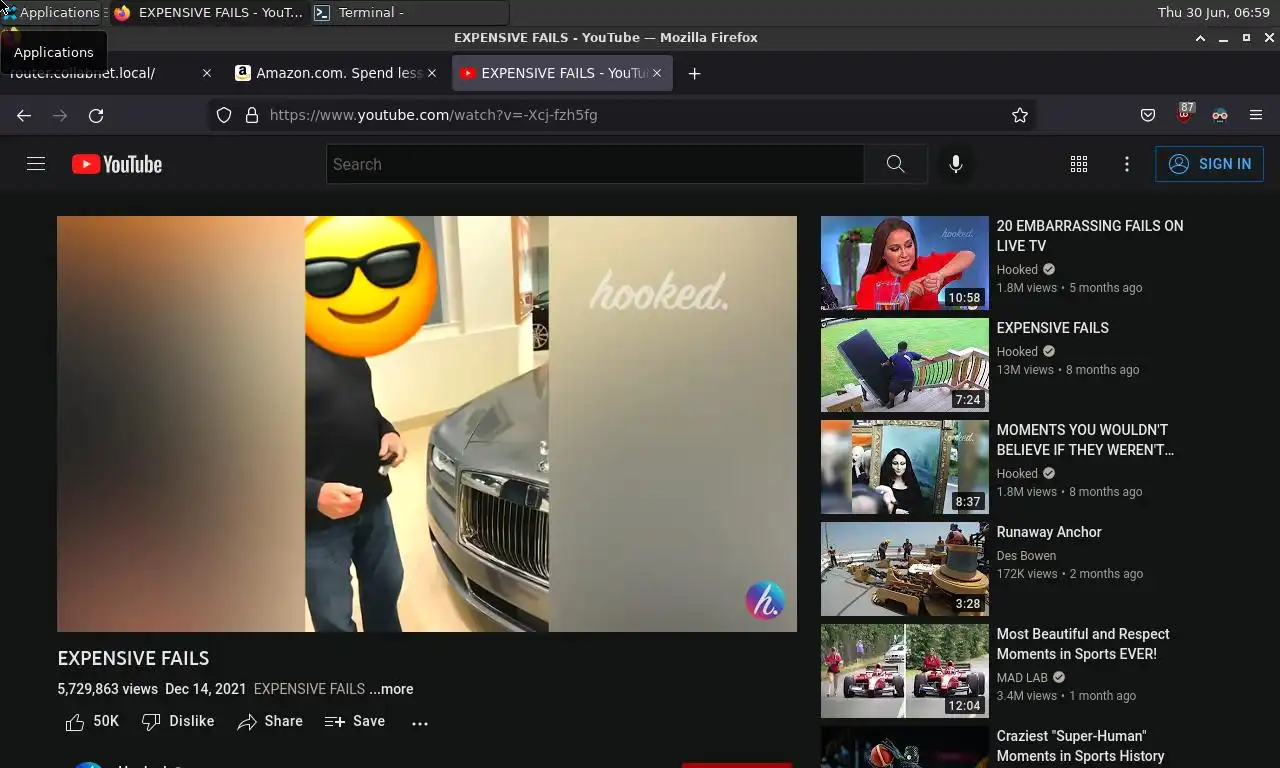Like the video with thumbs up
This screenshot has height=768, width=1280.
pos(91,721)
